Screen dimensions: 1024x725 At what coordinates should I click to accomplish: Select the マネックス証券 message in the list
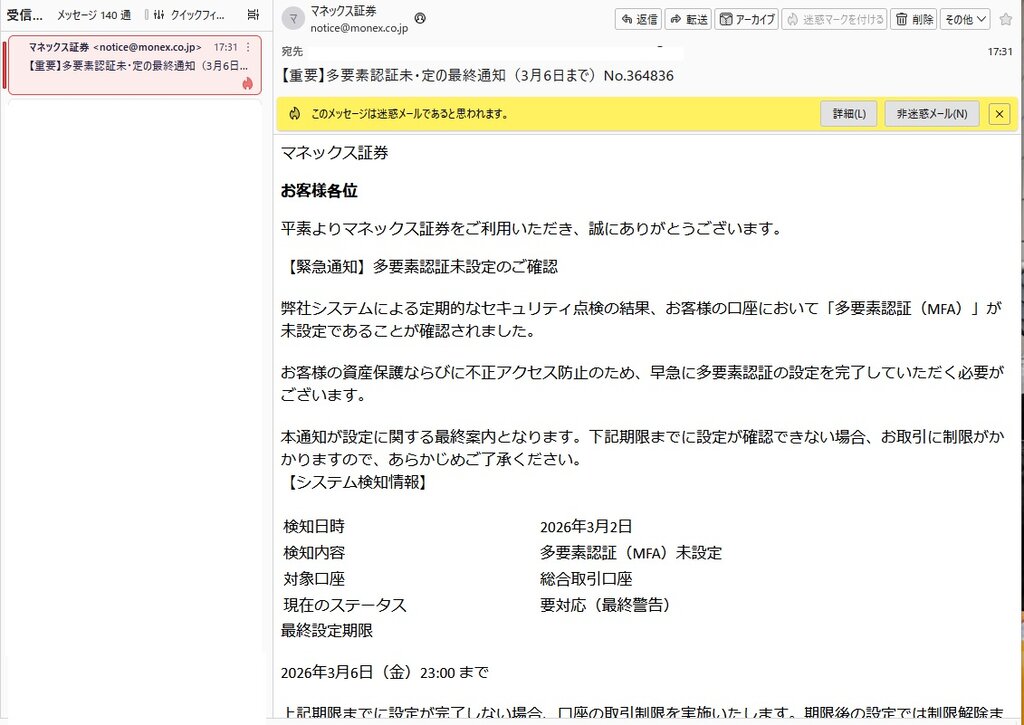(x=135, y=65)
